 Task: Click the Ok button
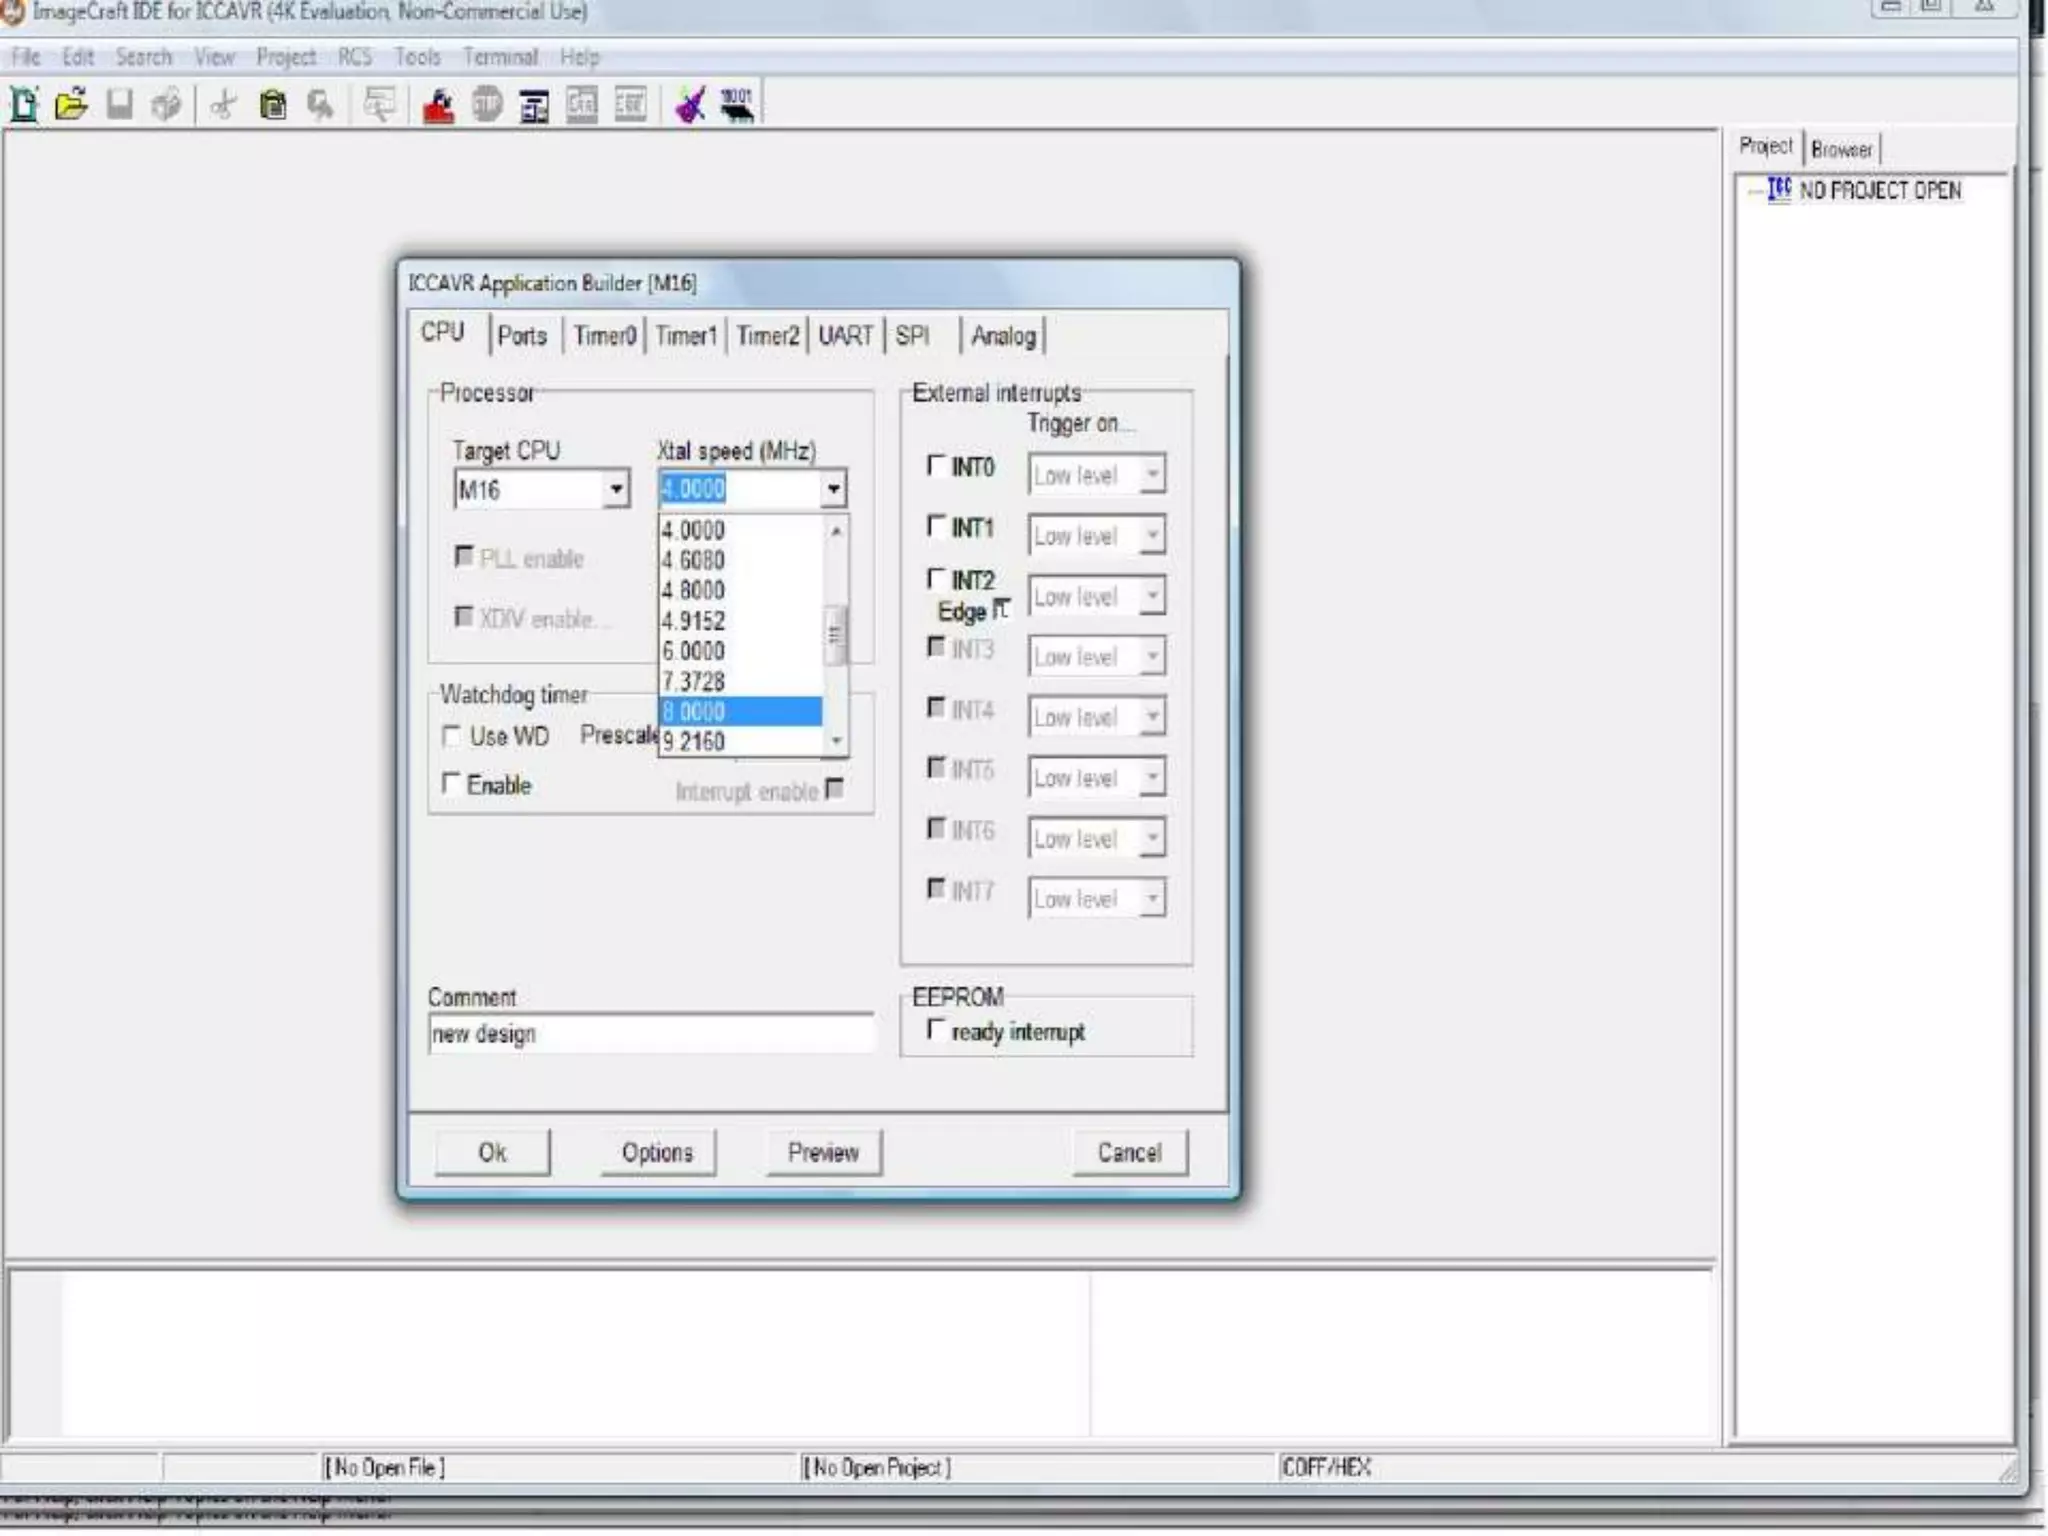[492, 1153]
